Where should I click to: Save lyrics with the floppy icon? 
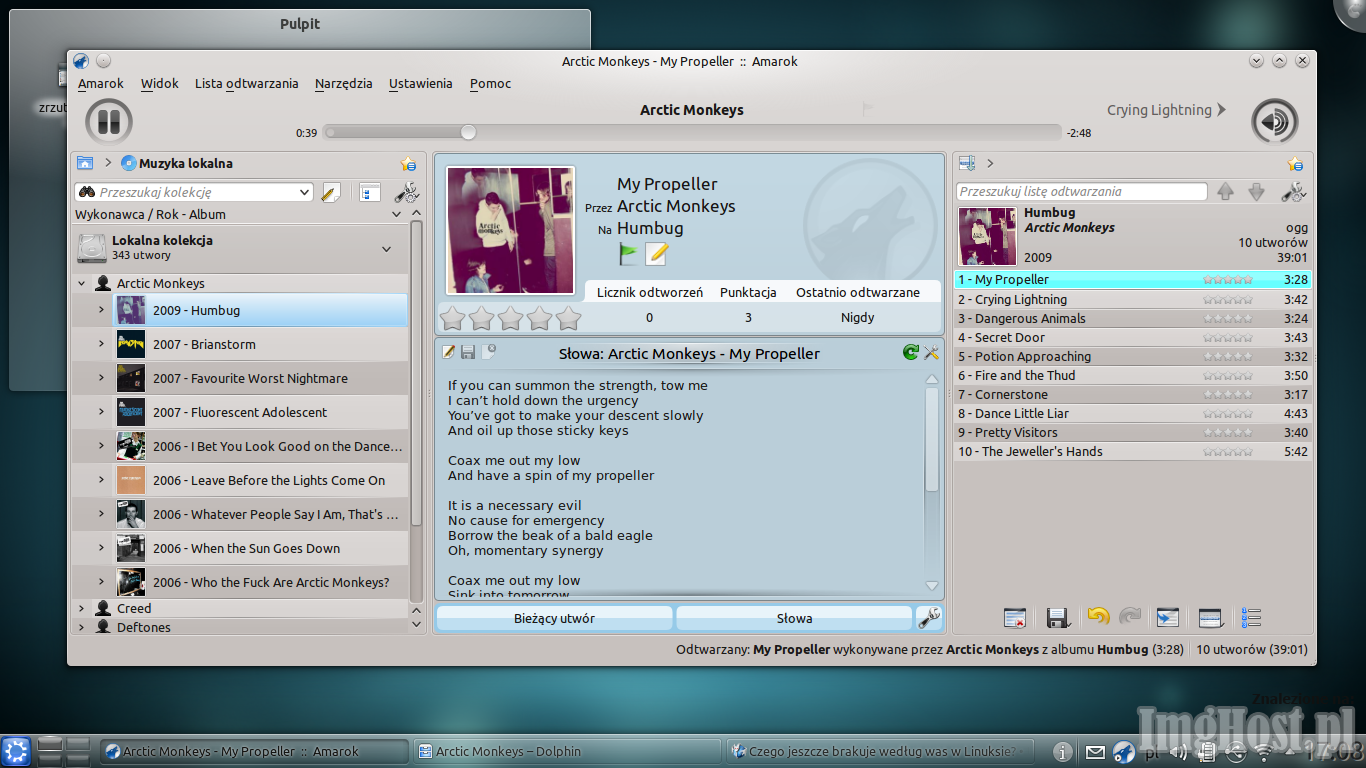pyautogui.click(x=468, y=352)
